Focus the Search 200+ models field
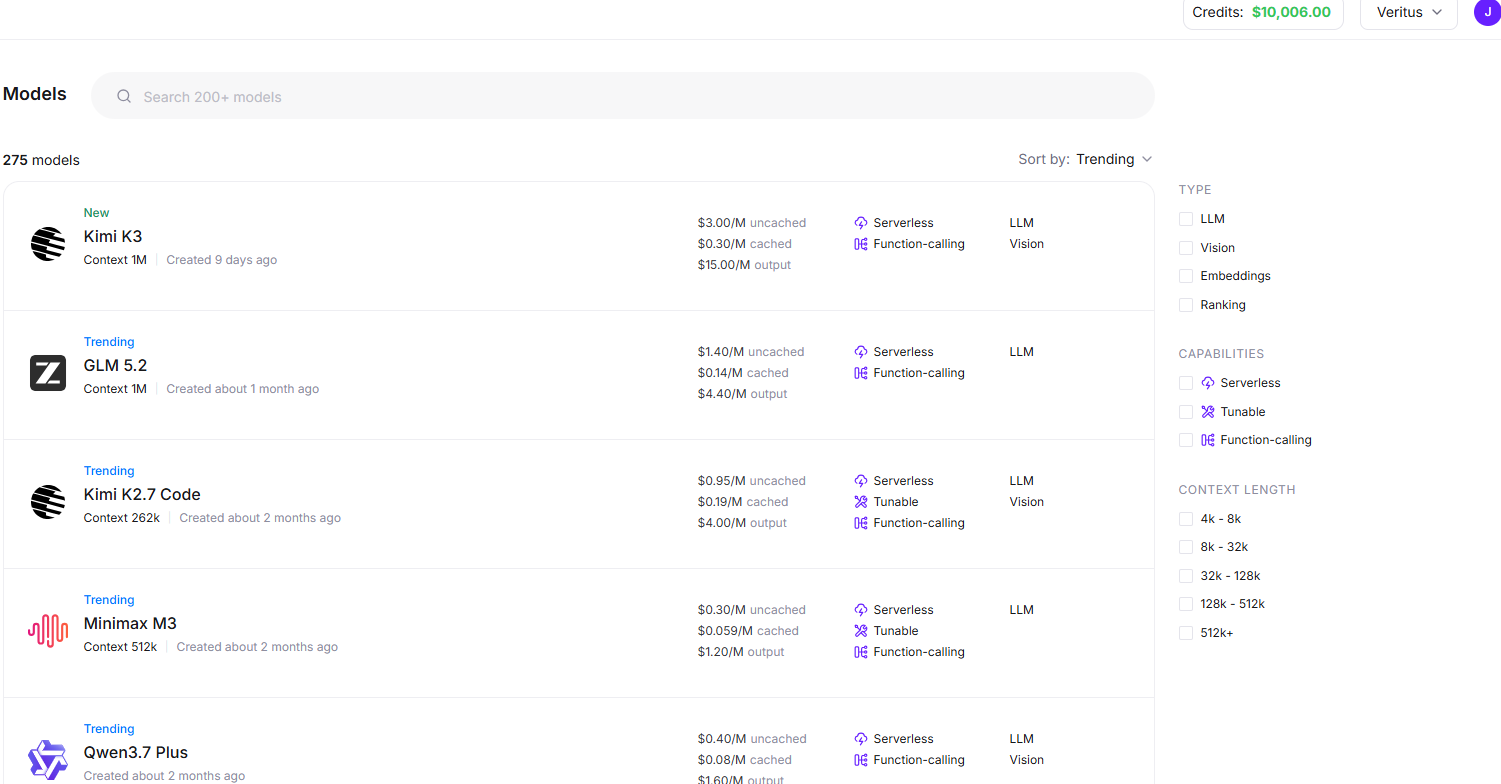 tap(623, 96)
